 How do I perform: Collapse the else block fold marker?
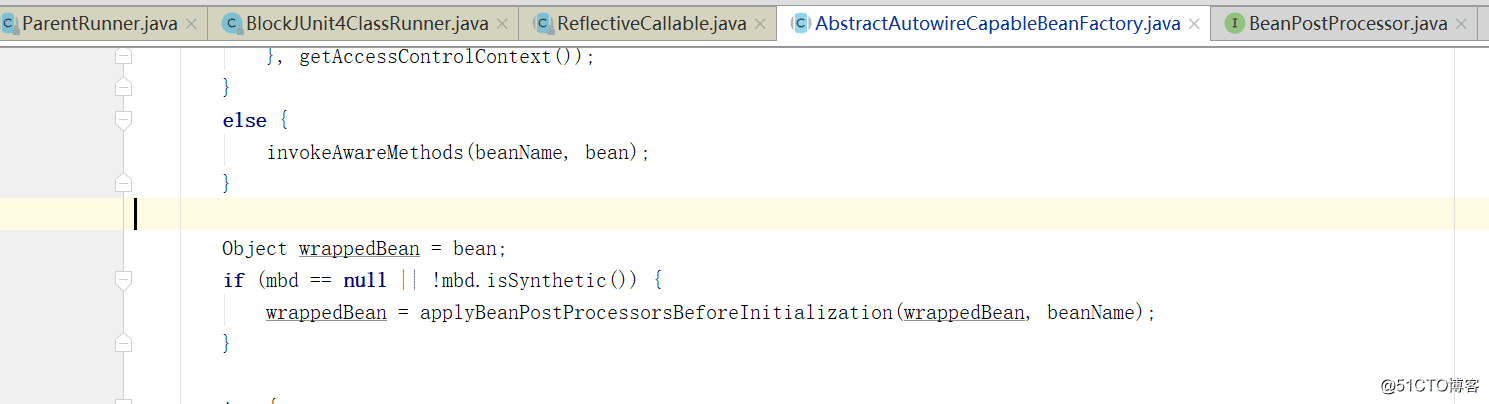click(x=124, y=121)
